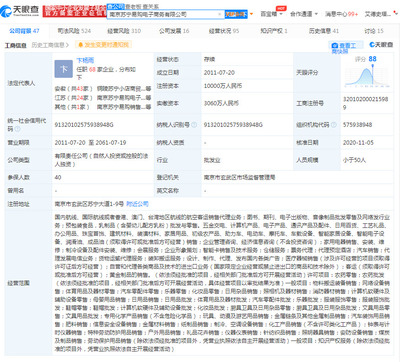Switch to the 经营风险 310 tab
400x362 pixels.
coord(124,31)
